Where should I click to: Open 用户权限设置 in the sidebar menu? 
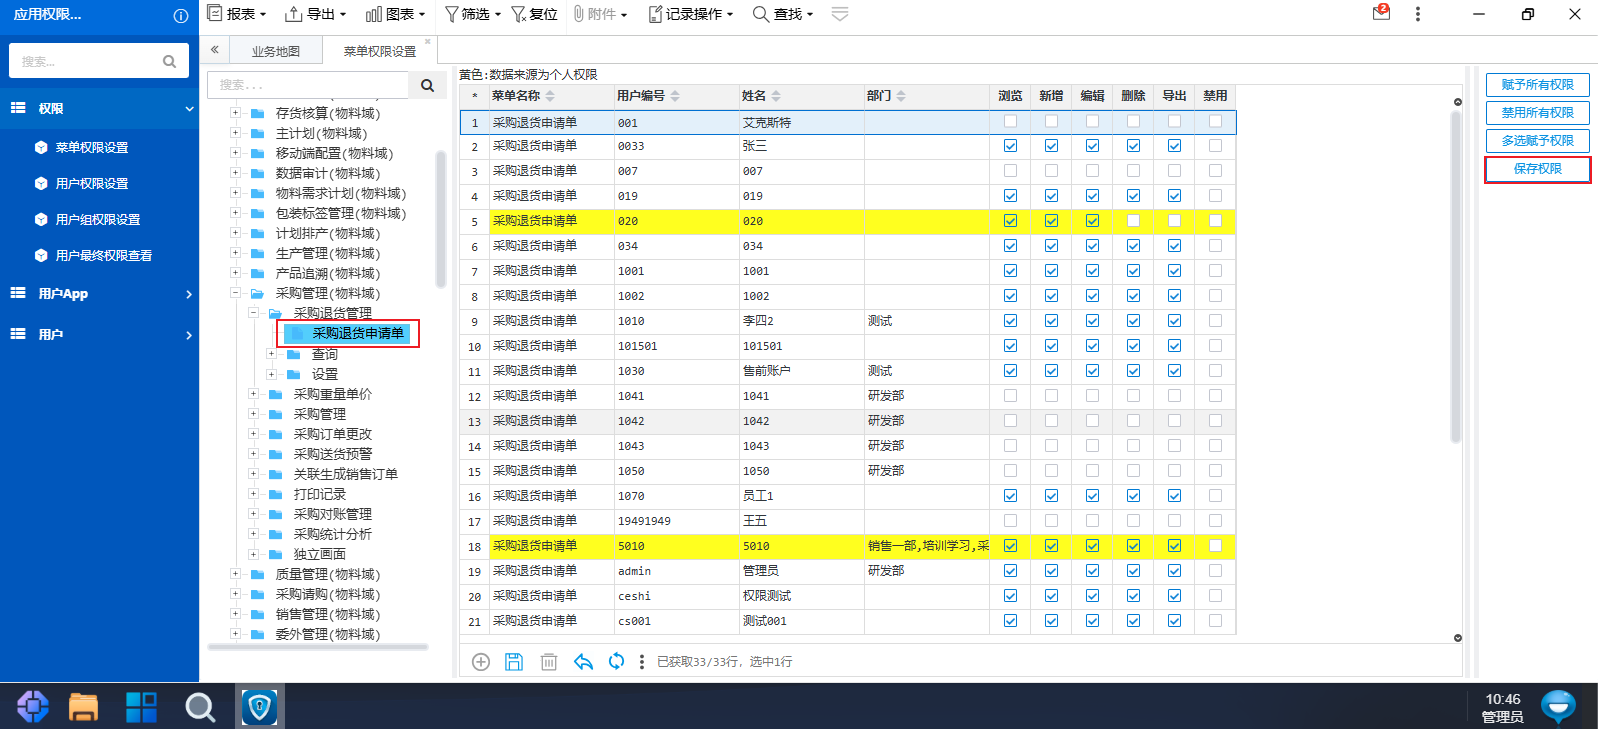click(x=92, y=184)
